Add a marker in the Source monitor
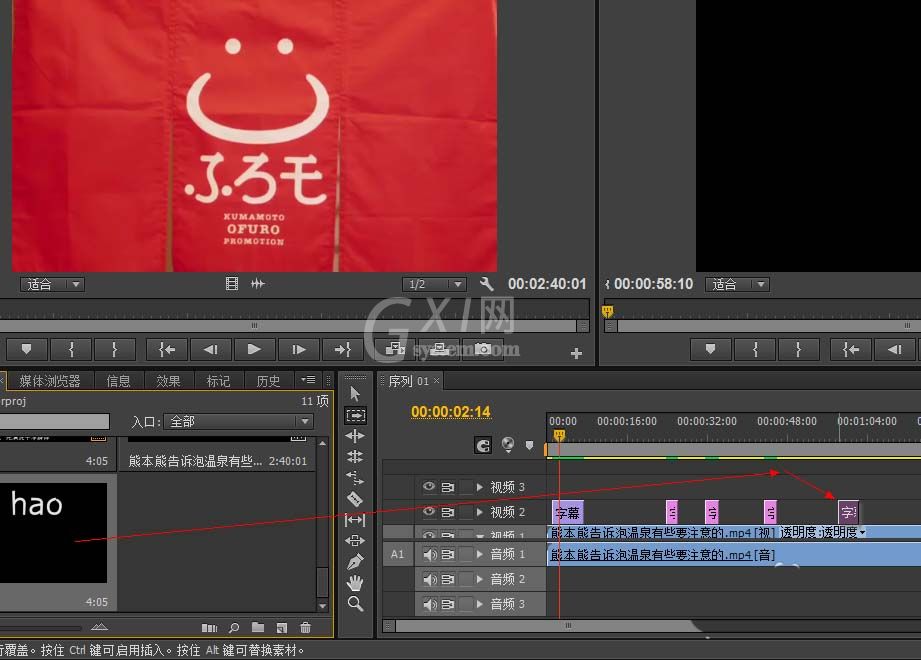The image size is (921, 660). pyautogui.click(x=26, y=349)
